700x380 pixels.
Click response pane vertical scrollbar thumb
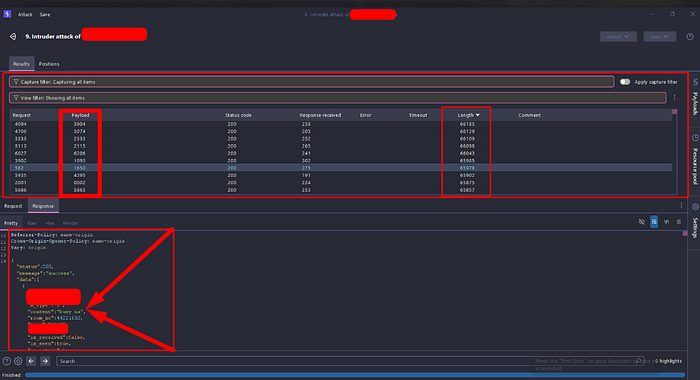685,234
